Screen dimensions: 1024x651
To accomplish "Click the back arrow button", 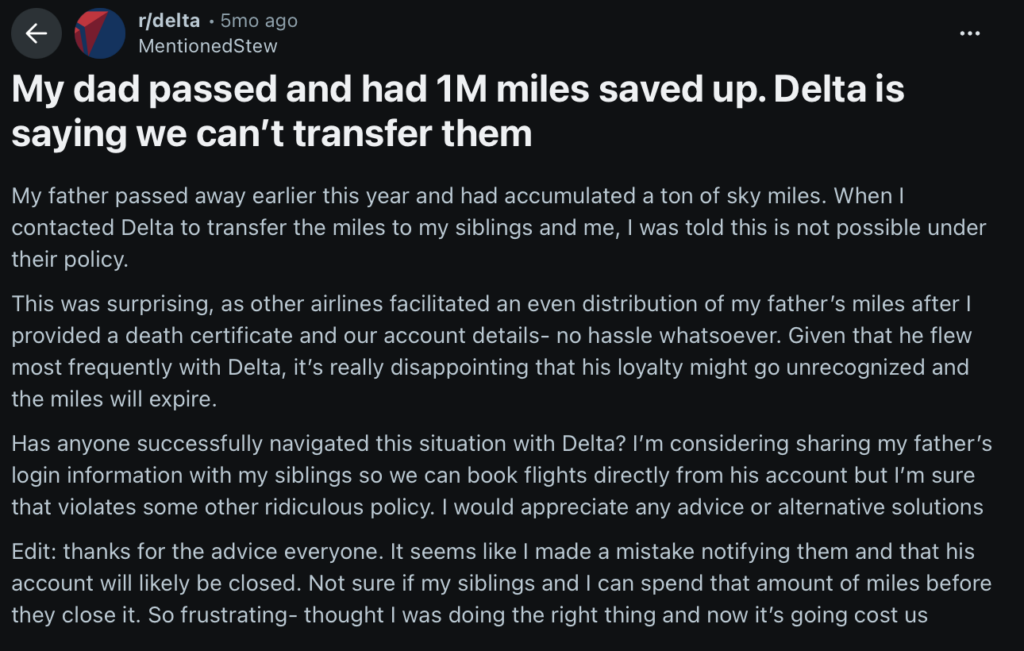I will [36, 33].
